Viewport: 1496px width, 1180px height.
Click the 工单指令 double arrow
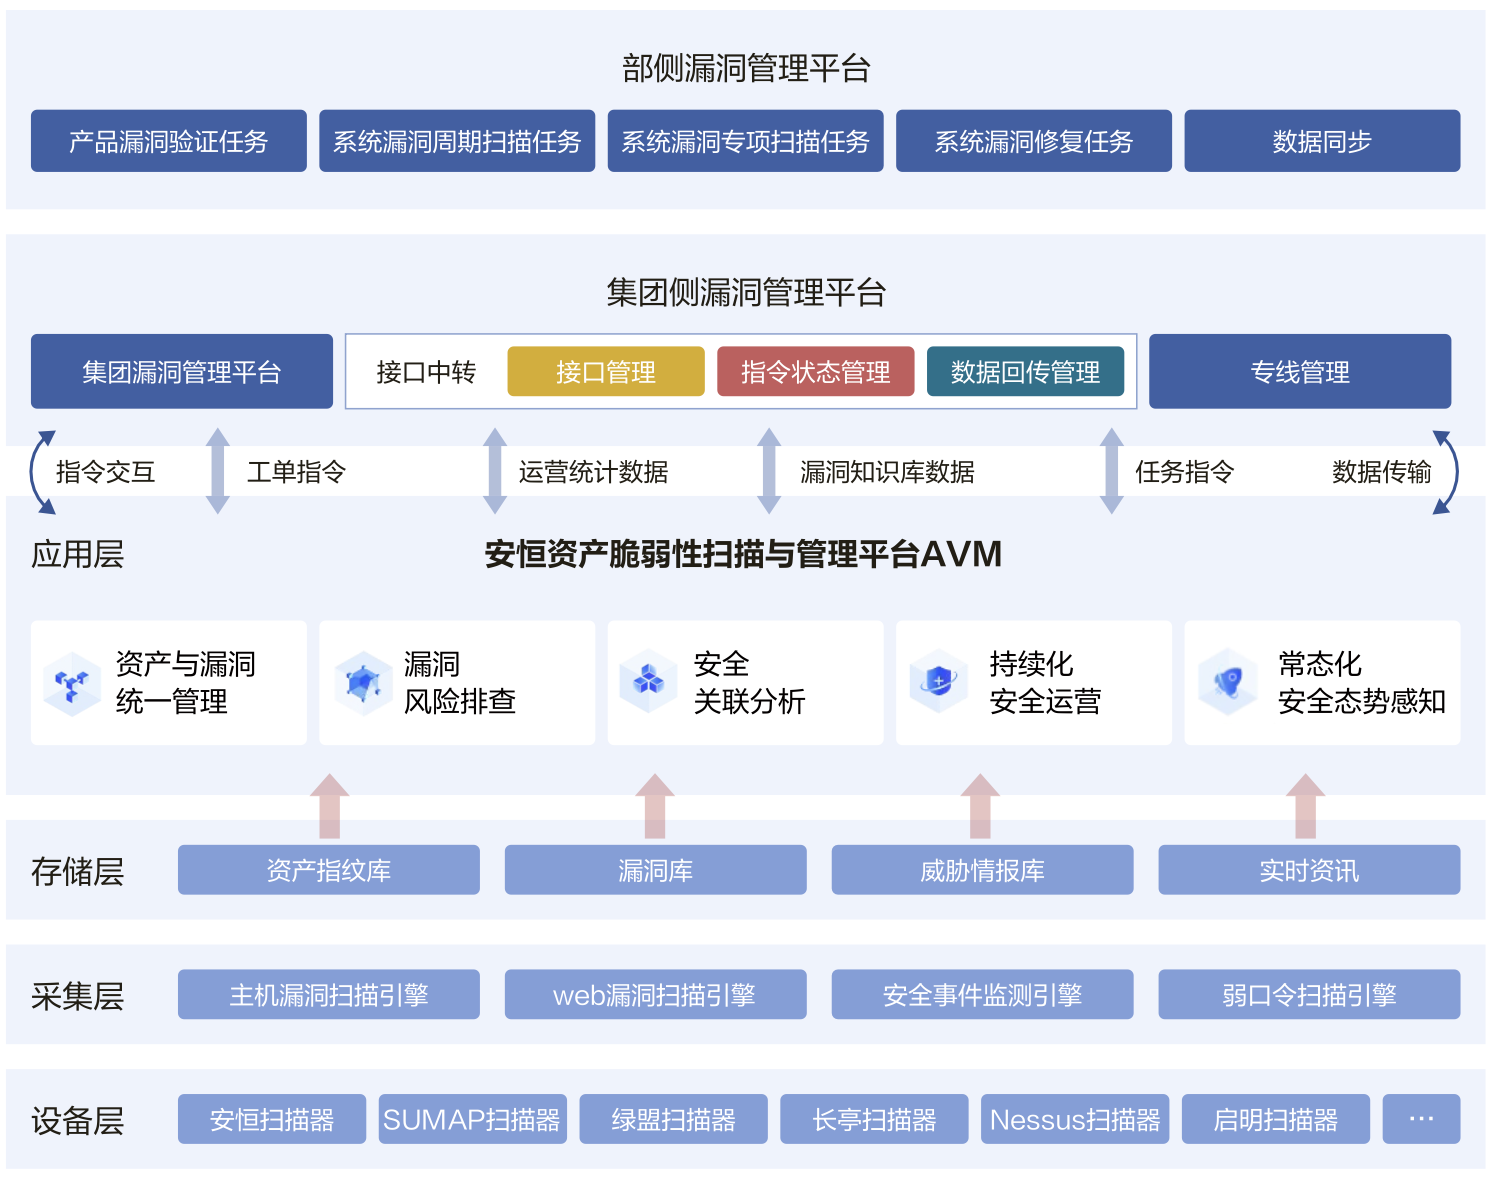pos(217,470)
